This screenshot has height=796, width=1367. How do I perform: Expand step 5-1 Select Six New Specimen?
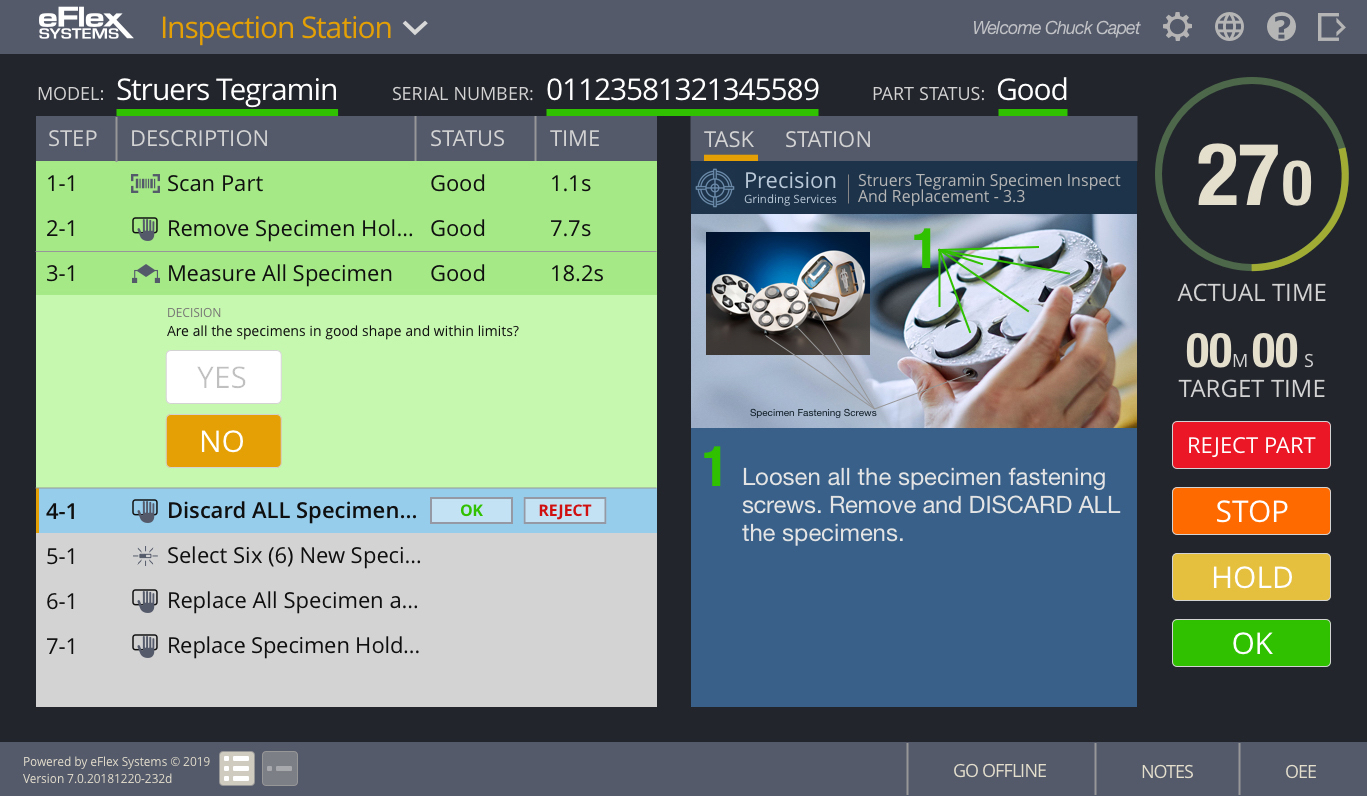(x=294, y=556)
